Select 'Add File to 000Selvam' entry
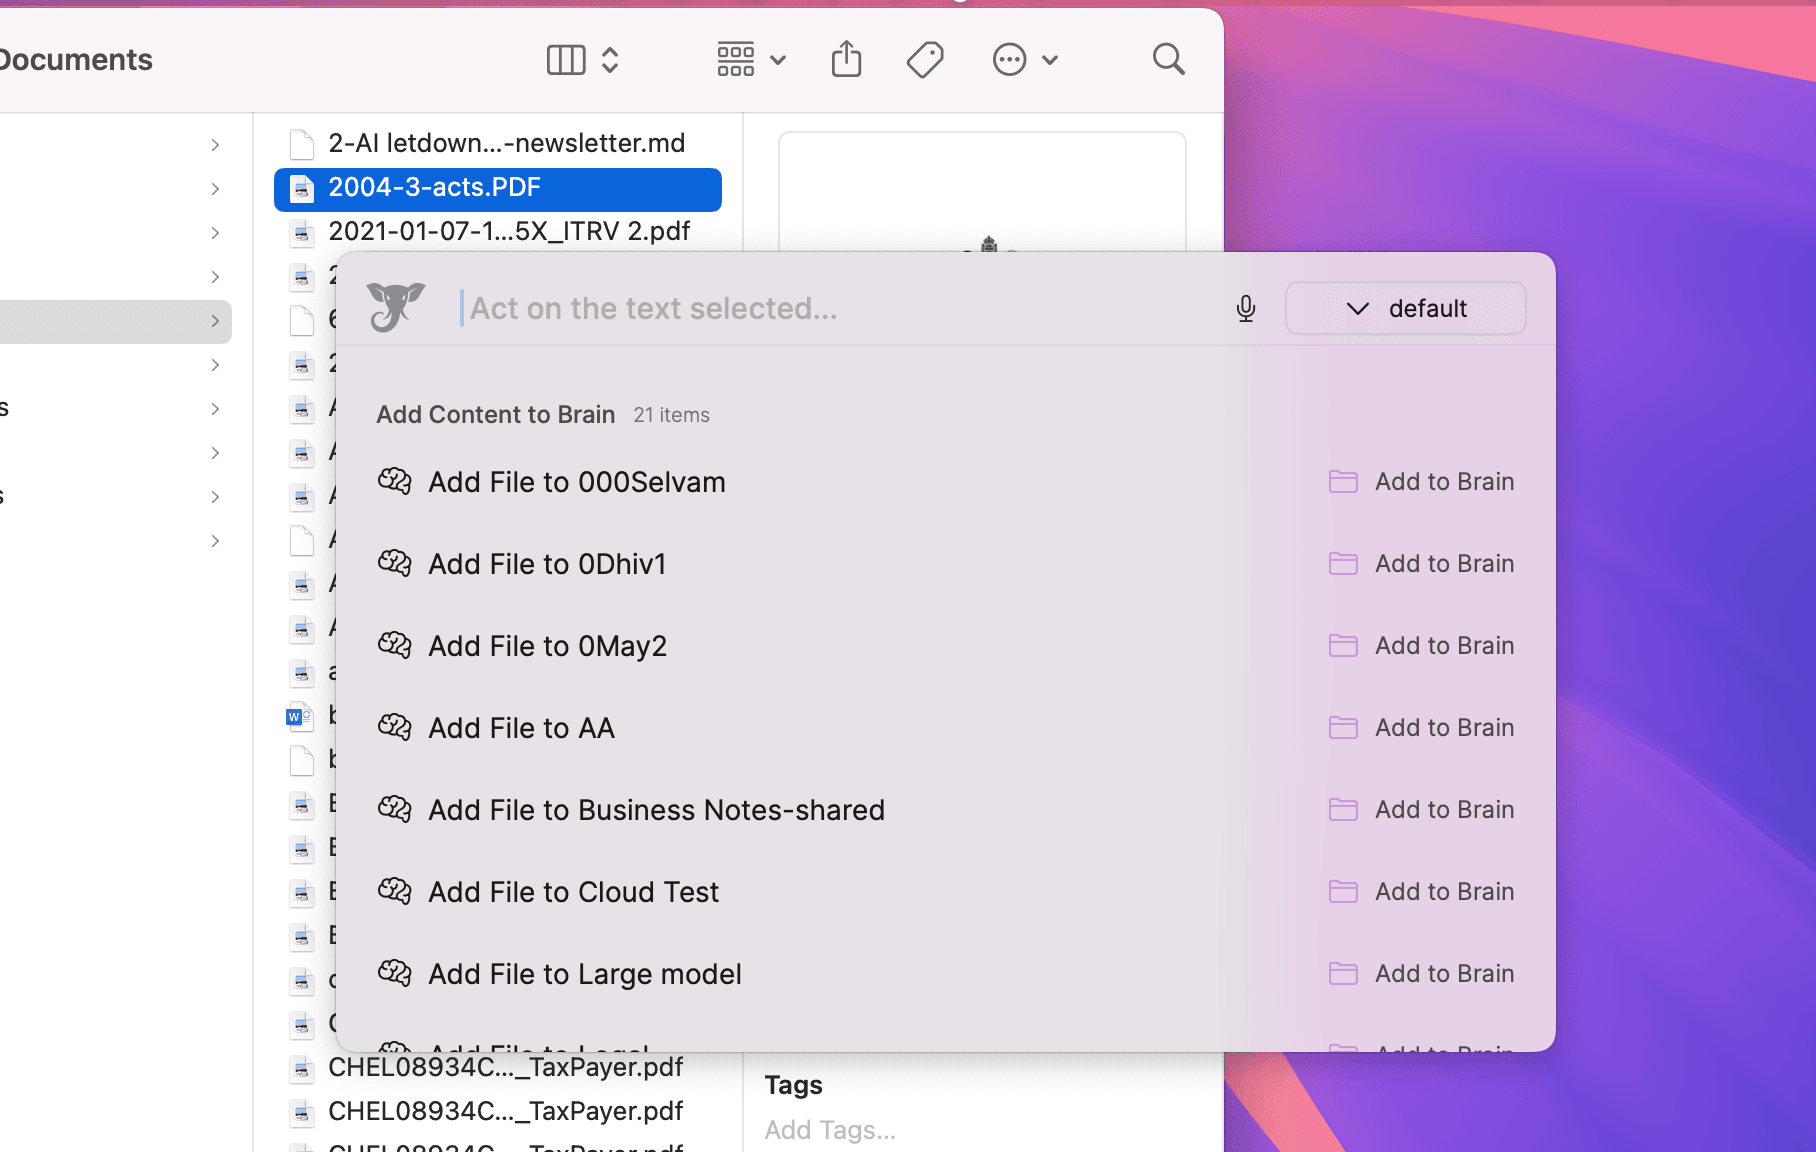The width and height of the screenshot is (1816, 1152). (576, 482)
